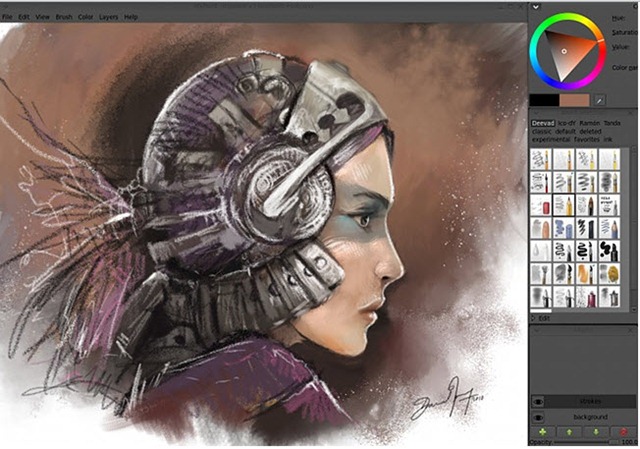
Task: Choose the pen brush with scribbled text preview
Action: pos(609,205)
